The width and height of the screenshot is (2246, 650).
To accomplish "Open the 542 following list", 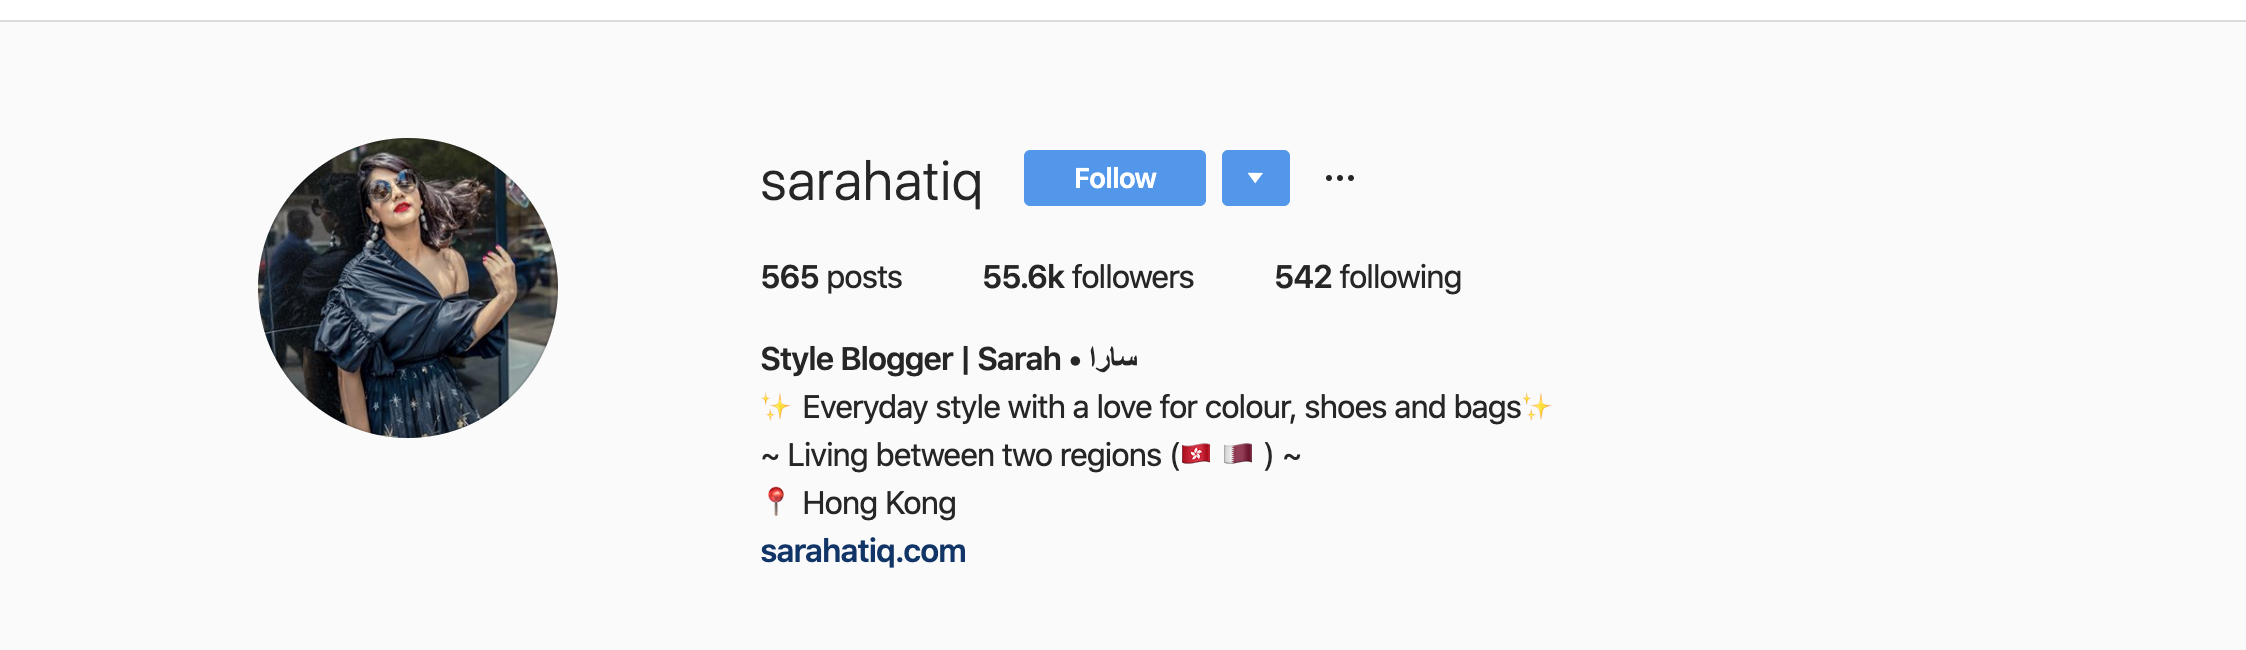I will tap(1368, 277).
